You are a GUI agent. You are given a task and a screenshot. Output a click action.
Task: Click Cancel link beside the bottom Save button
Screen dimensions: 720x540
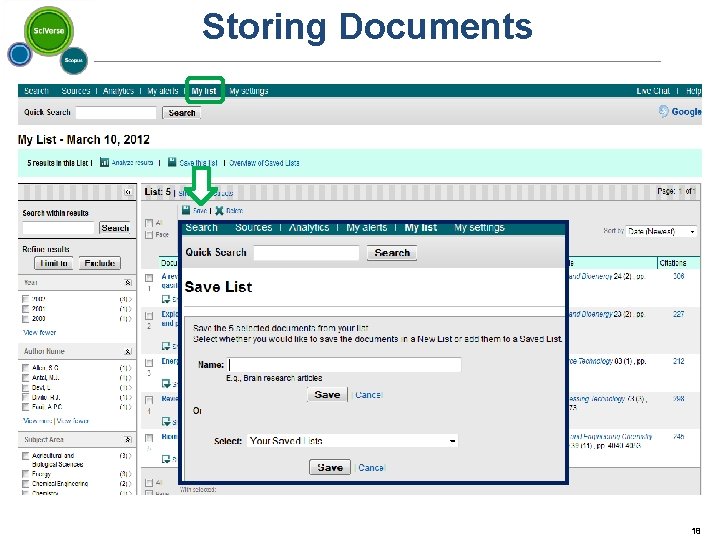pos(371,467)
